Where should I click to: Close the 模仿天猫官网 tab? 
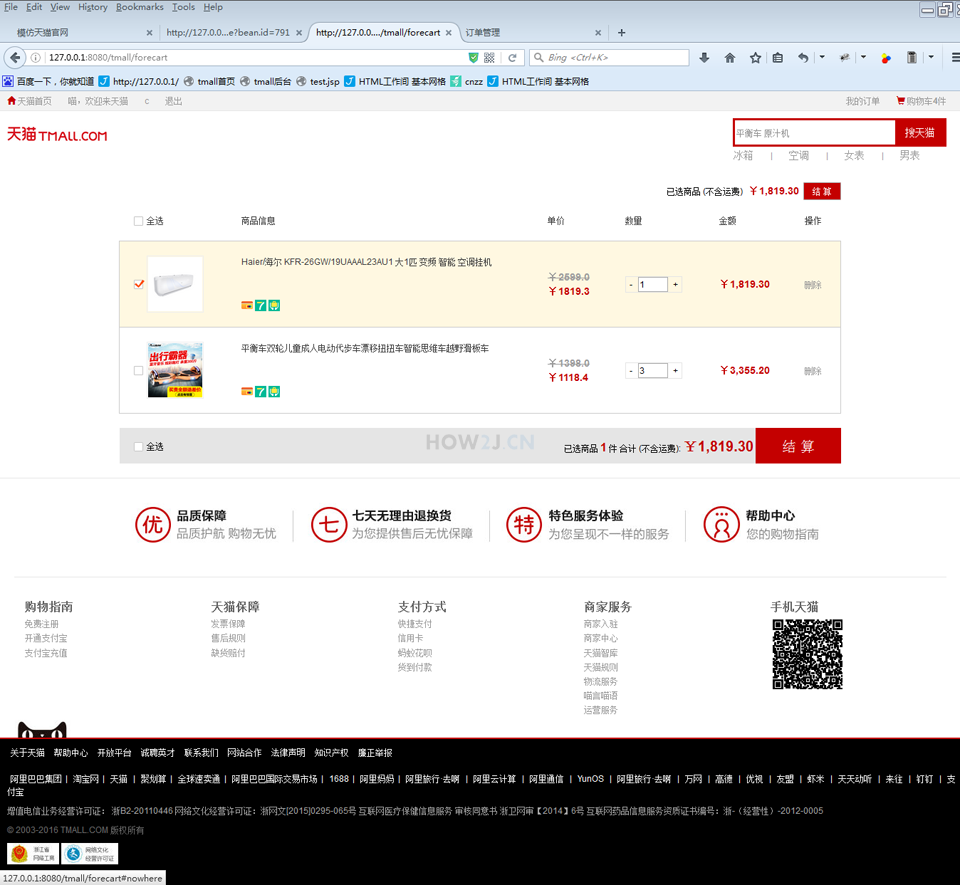(149, 33)
